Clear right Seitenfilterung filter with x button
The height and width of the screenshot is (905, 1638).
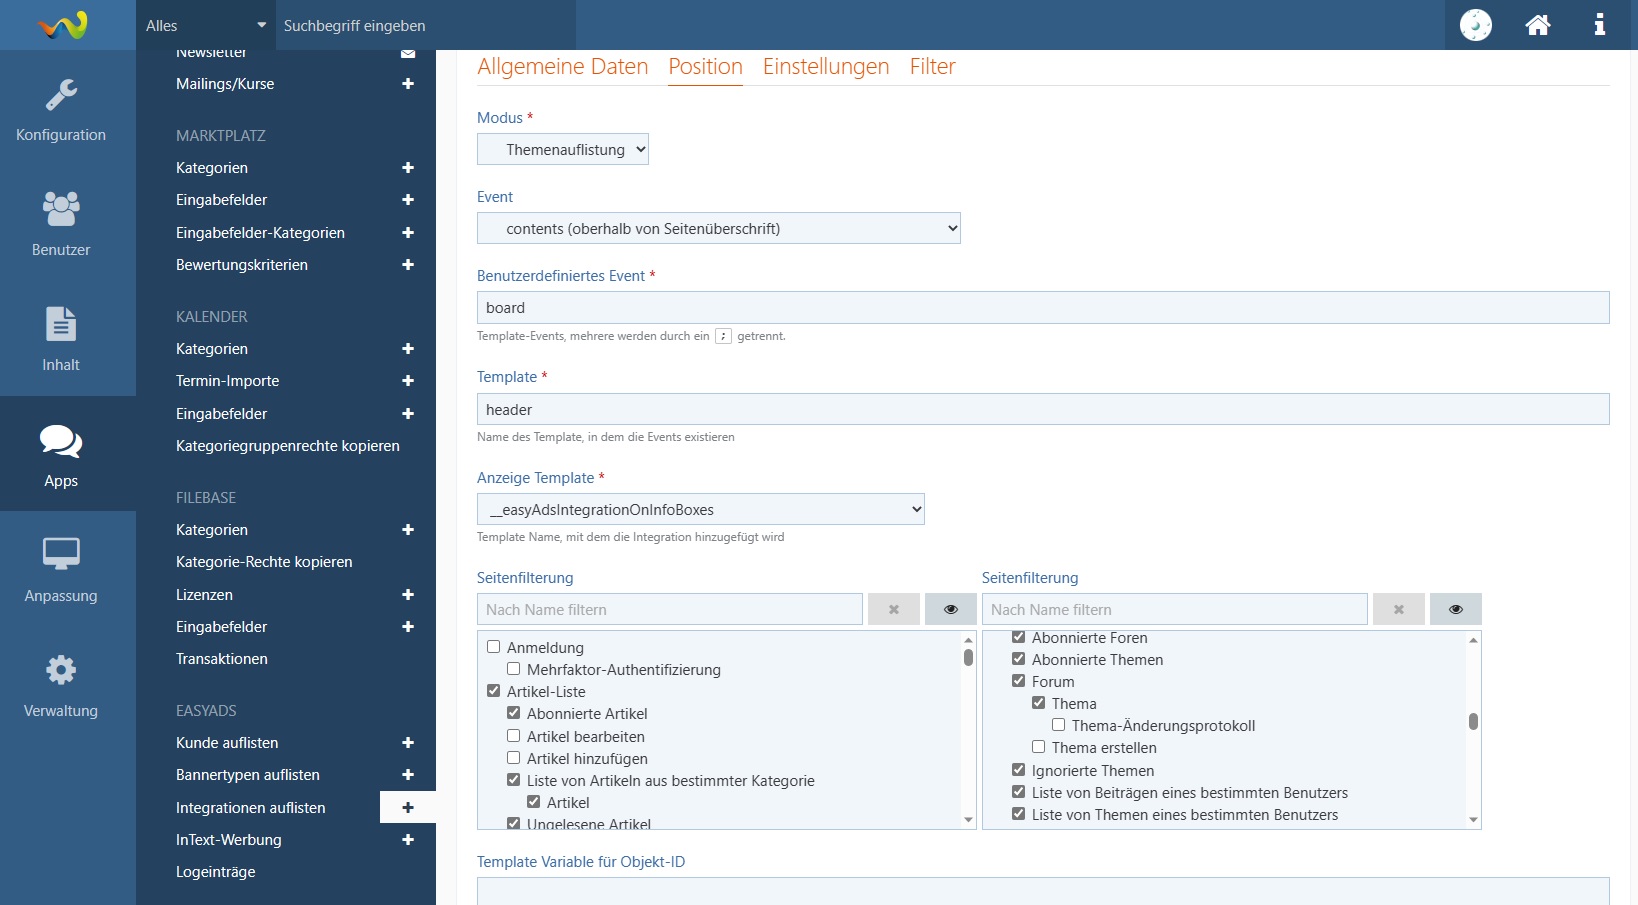pyautogui.click(x=1399, y=609)
